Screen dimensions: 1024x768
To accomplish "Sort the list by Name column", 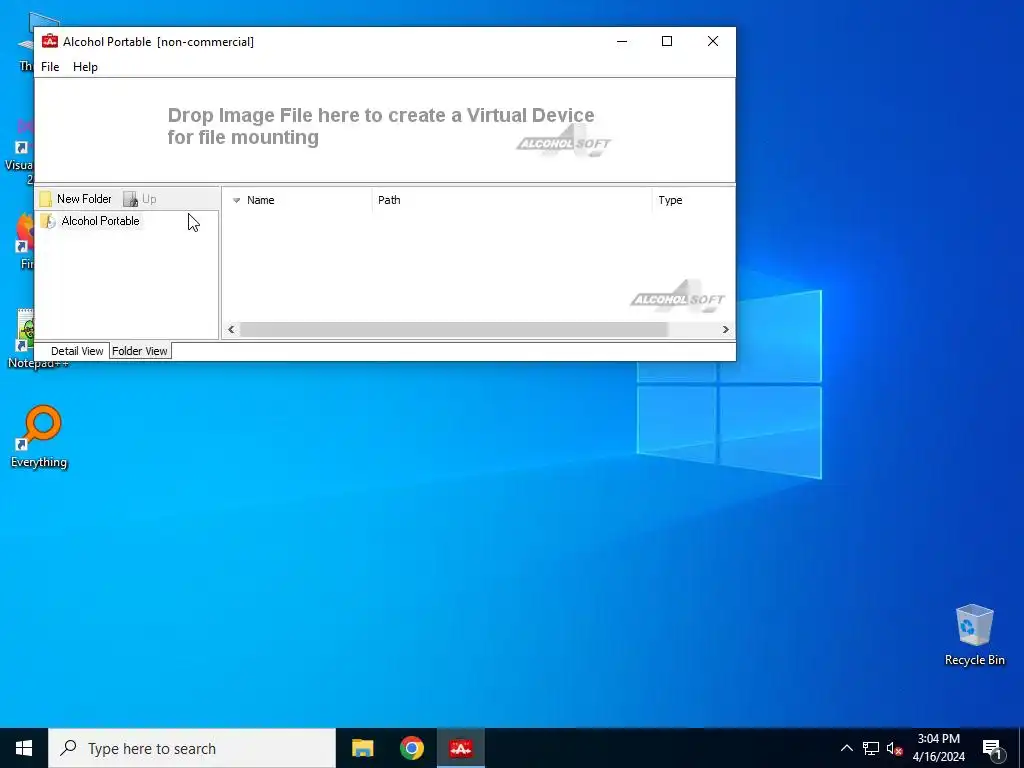I will [297, 200].
